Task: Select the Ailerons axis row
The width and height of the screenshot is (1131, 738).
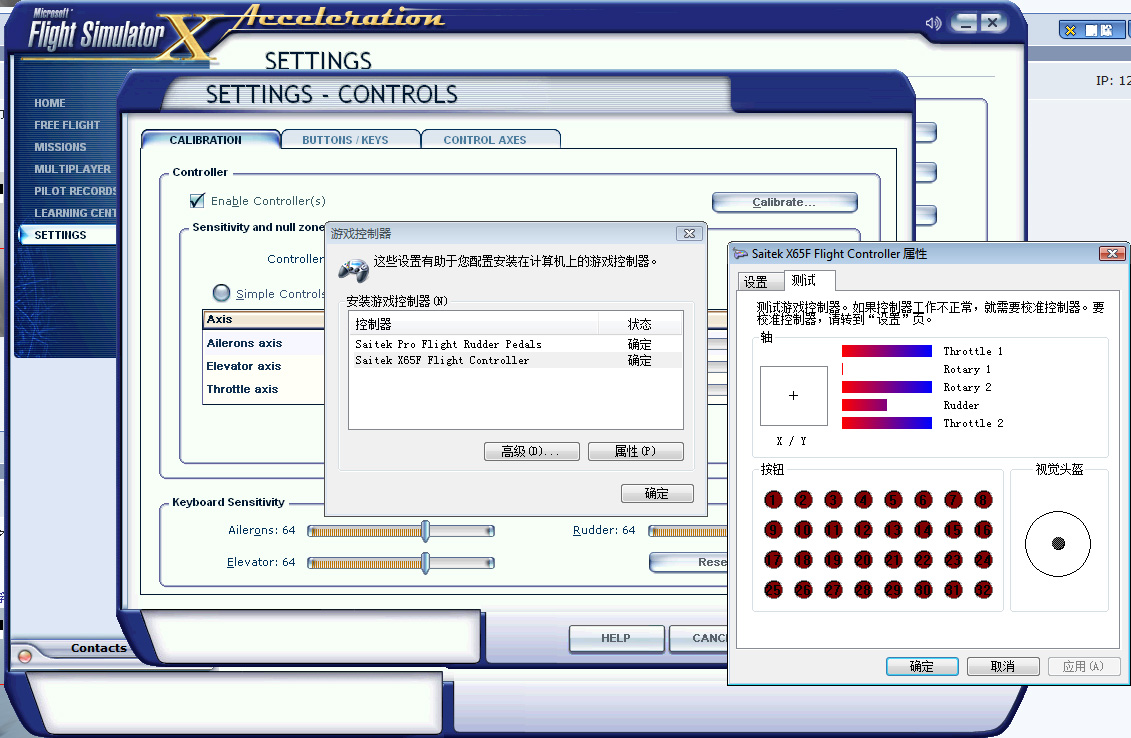Action: coord(263,343)
